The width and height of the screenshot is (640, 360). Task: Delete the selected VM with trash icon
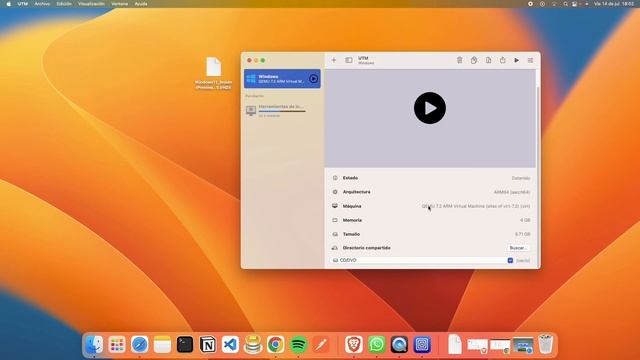[x=460, y=60]
